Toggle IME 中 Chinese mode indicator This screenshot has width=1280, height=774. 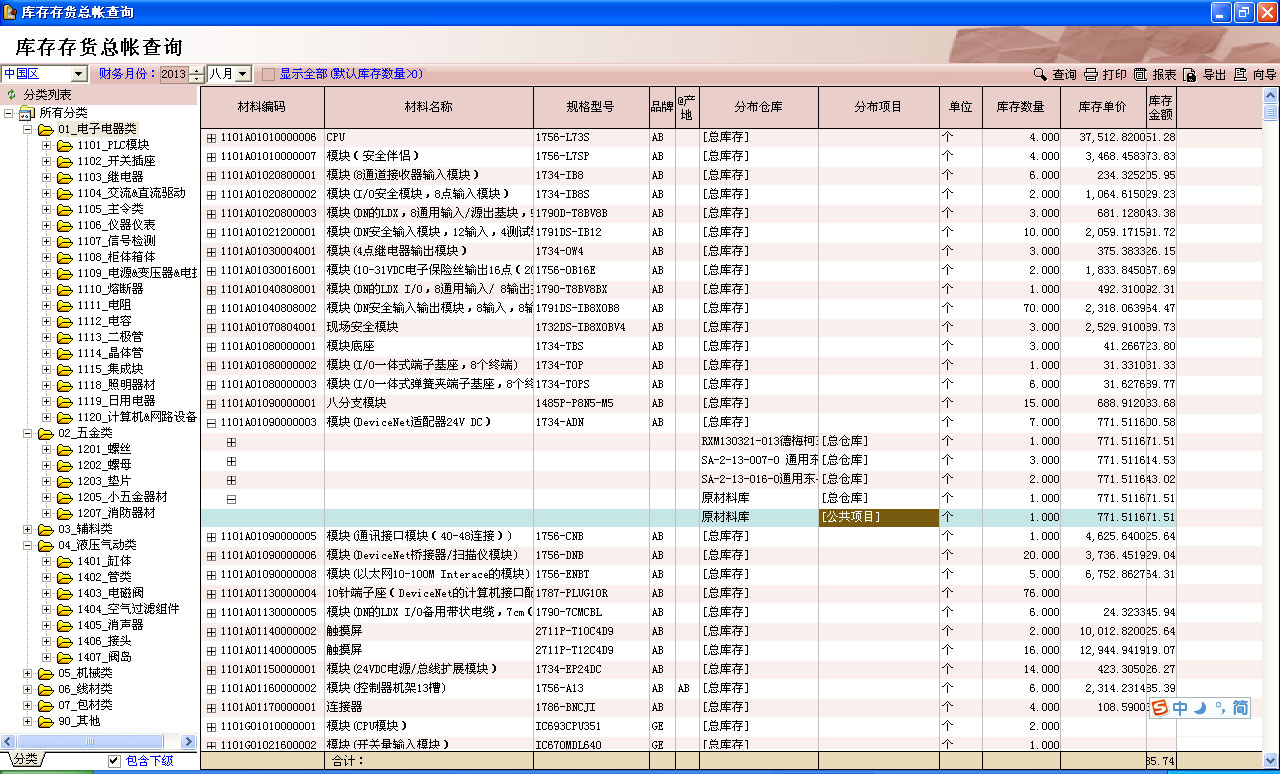(1181, 708)
